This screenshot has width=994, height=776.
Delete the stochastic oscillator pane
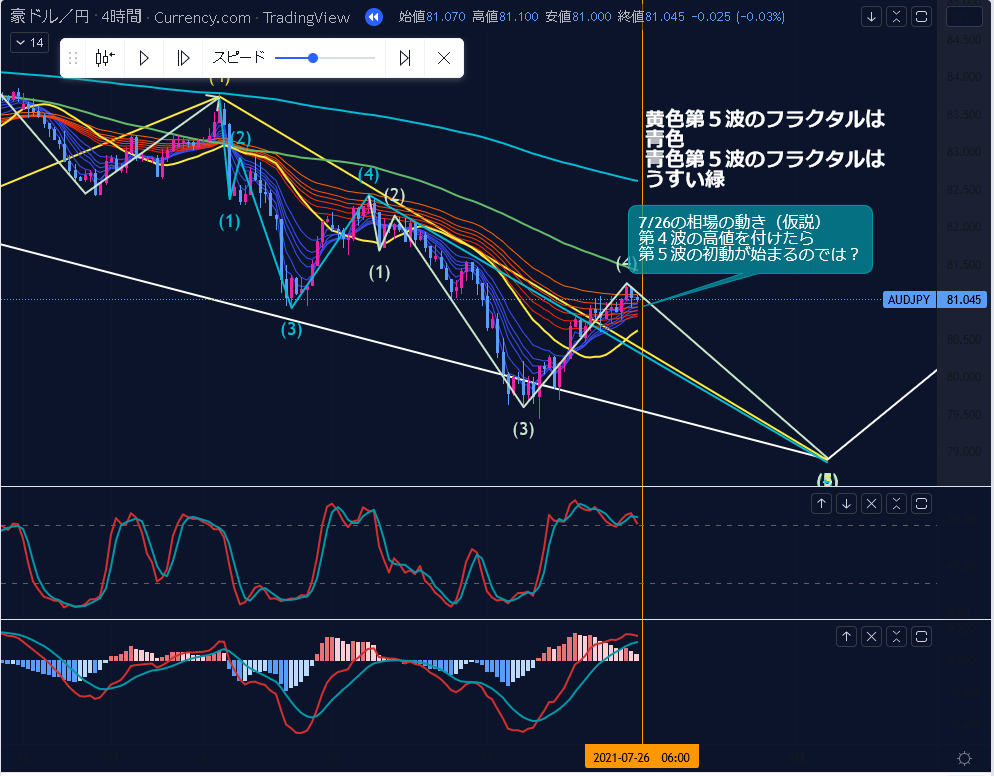coord(871,503)
